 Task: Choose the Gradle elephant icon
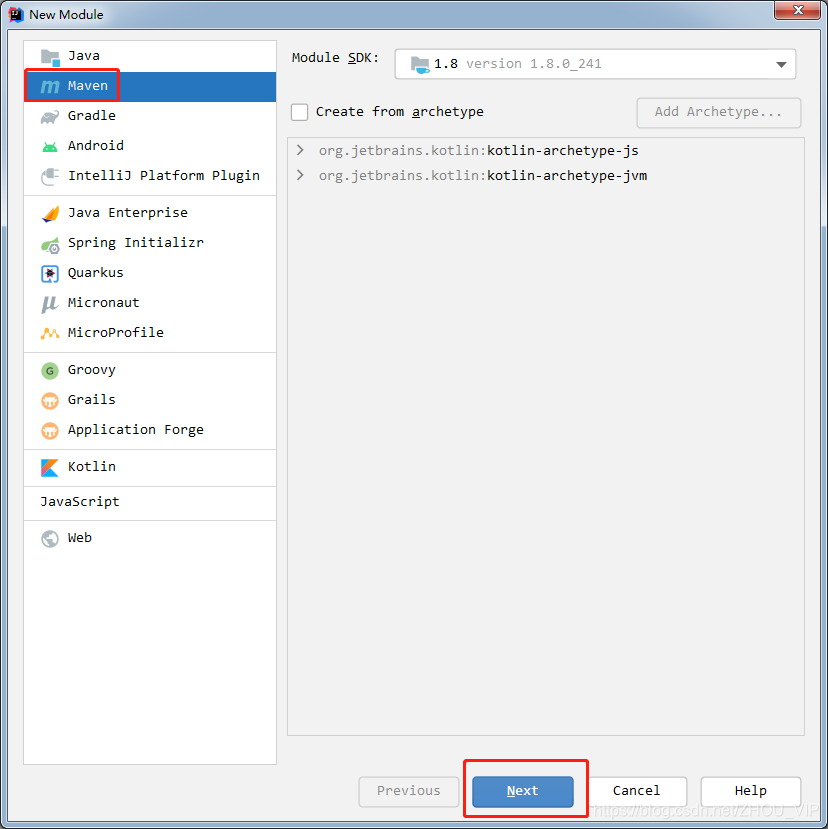(50, 116)
